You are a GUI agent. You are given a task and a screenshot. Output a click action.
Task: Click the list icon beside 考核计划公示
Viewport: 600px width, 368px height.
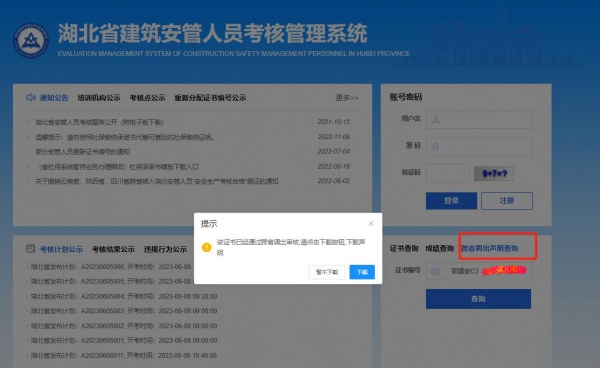(31, 249)
